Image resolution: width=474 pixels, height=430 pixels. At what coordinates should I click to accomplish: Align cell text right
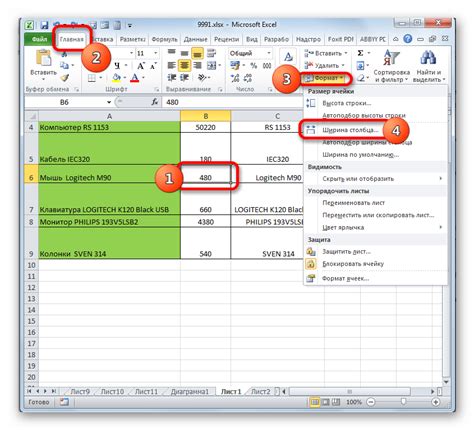click(x=197, y=65)
